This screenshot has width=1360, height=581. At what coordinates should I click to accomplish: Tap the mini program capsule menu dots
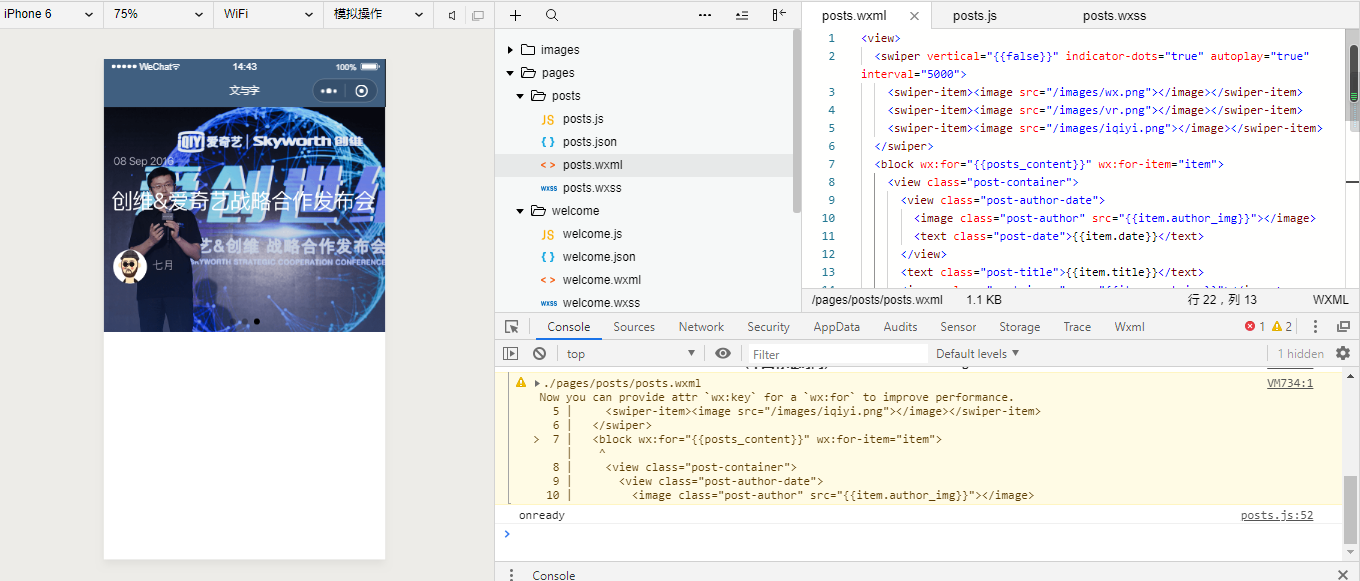(328, 91)
